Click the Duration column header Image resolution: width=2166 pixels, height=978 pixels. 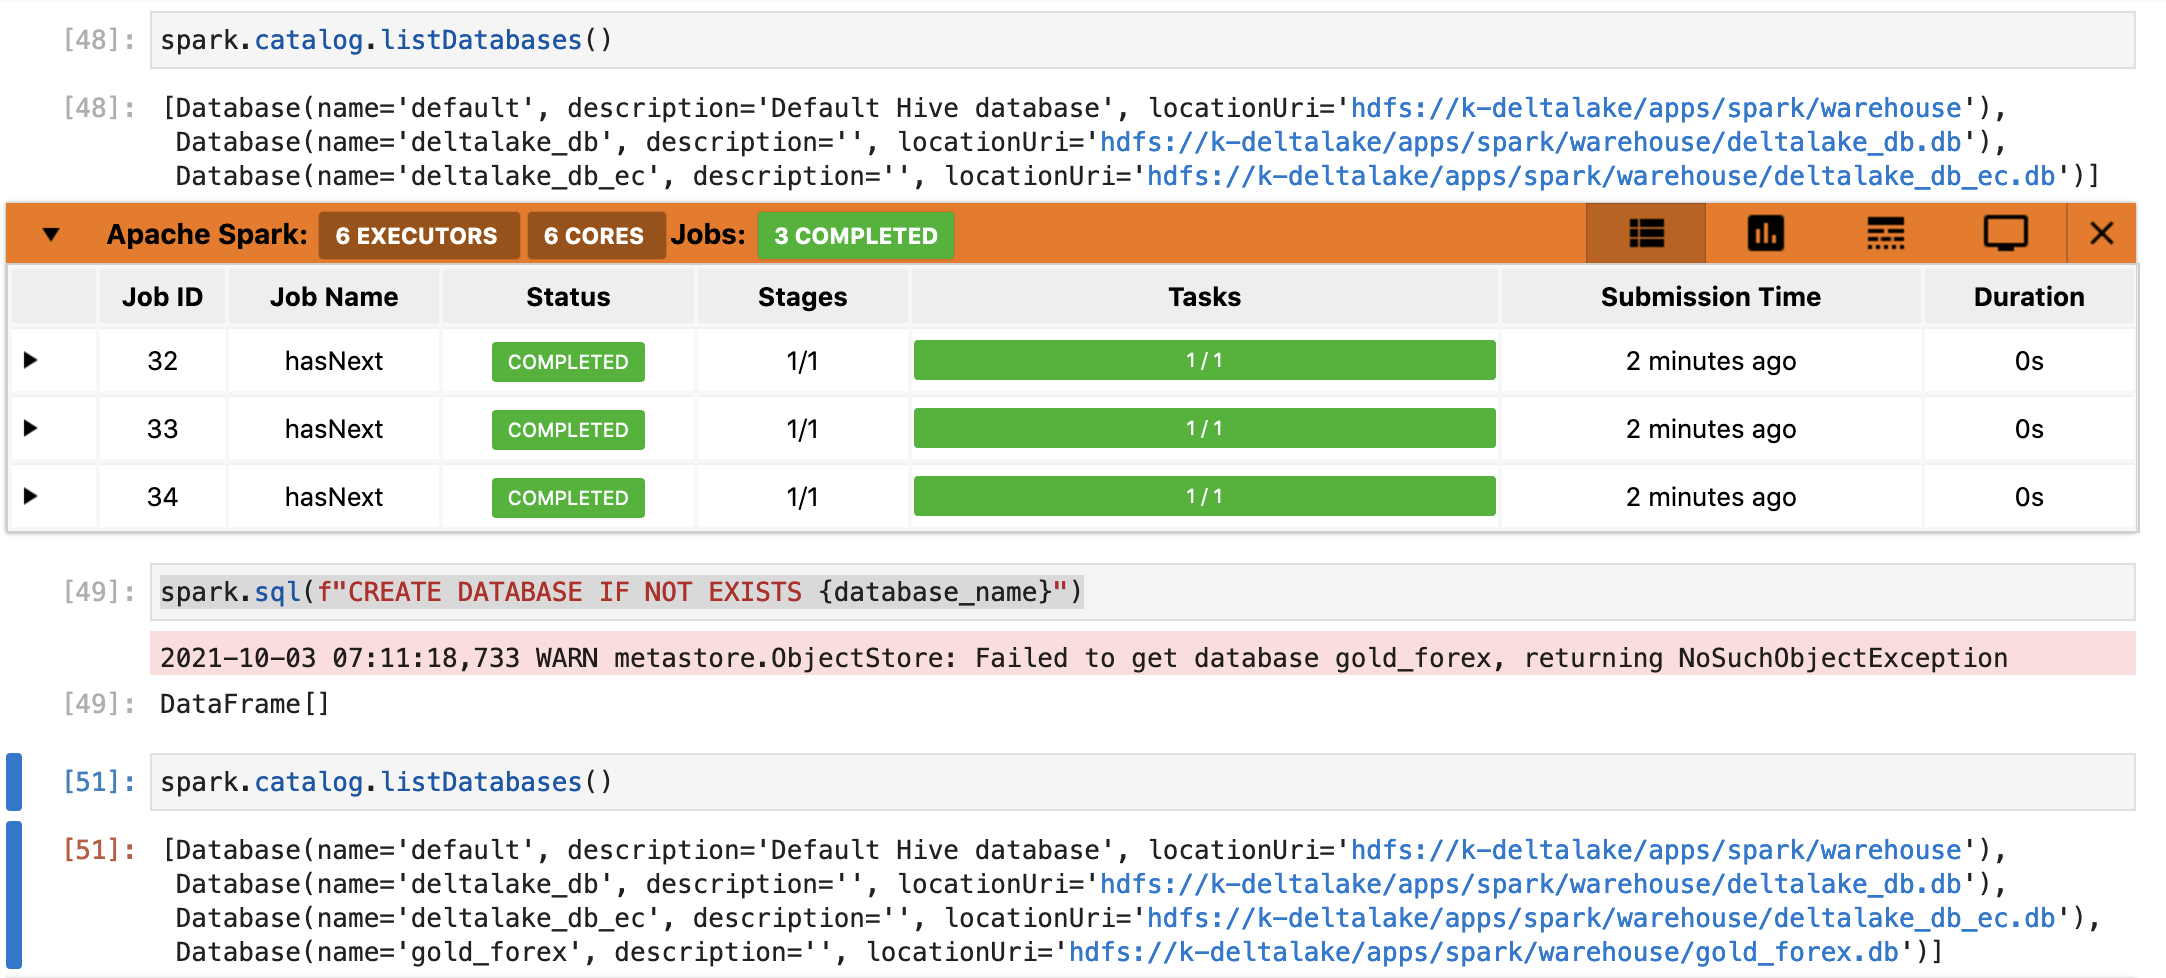click(x=2029, y=297)
